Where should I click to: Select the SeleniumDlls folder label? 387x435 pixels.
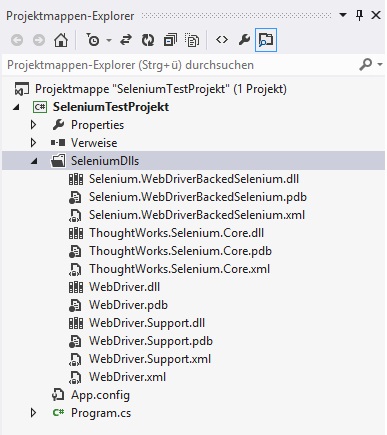105,161
